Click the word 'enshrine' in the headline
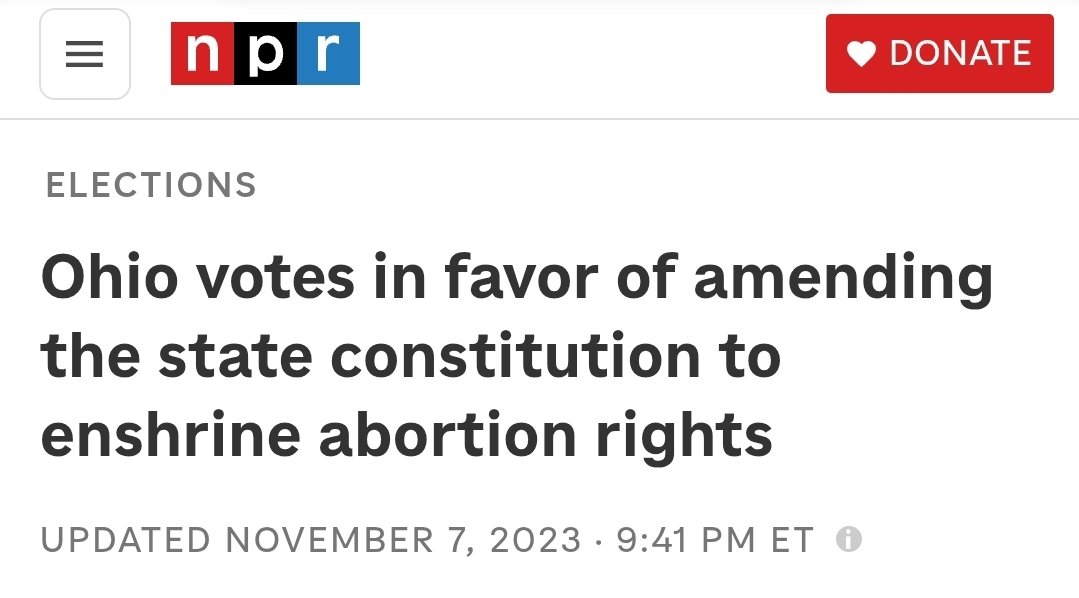 (171, 436)
